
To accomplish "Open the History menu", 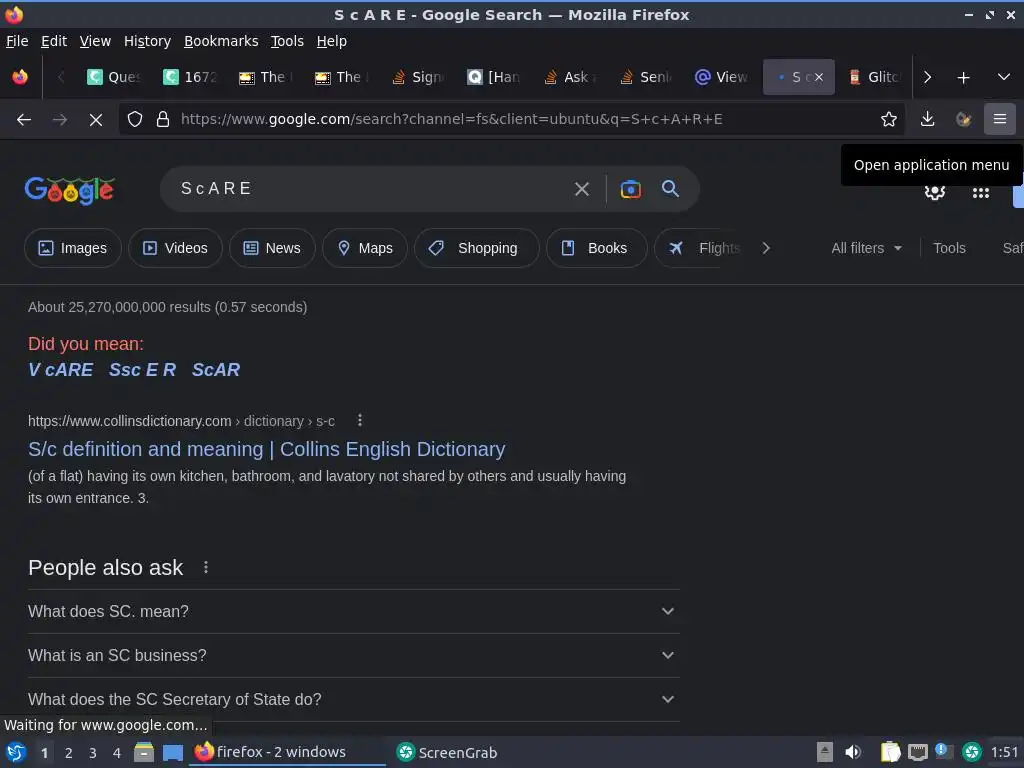I will tap(147, 41).
